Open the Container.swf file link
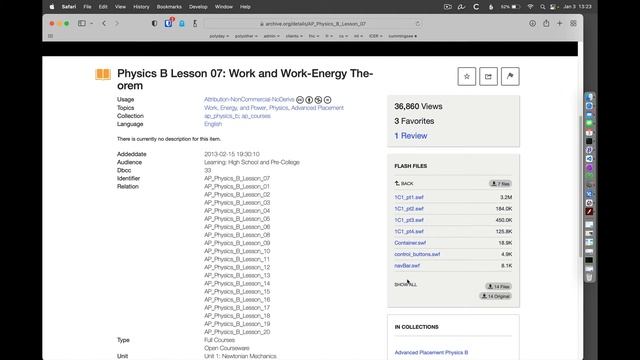This screenshot has width=640, height=360. tap(410, 243)
